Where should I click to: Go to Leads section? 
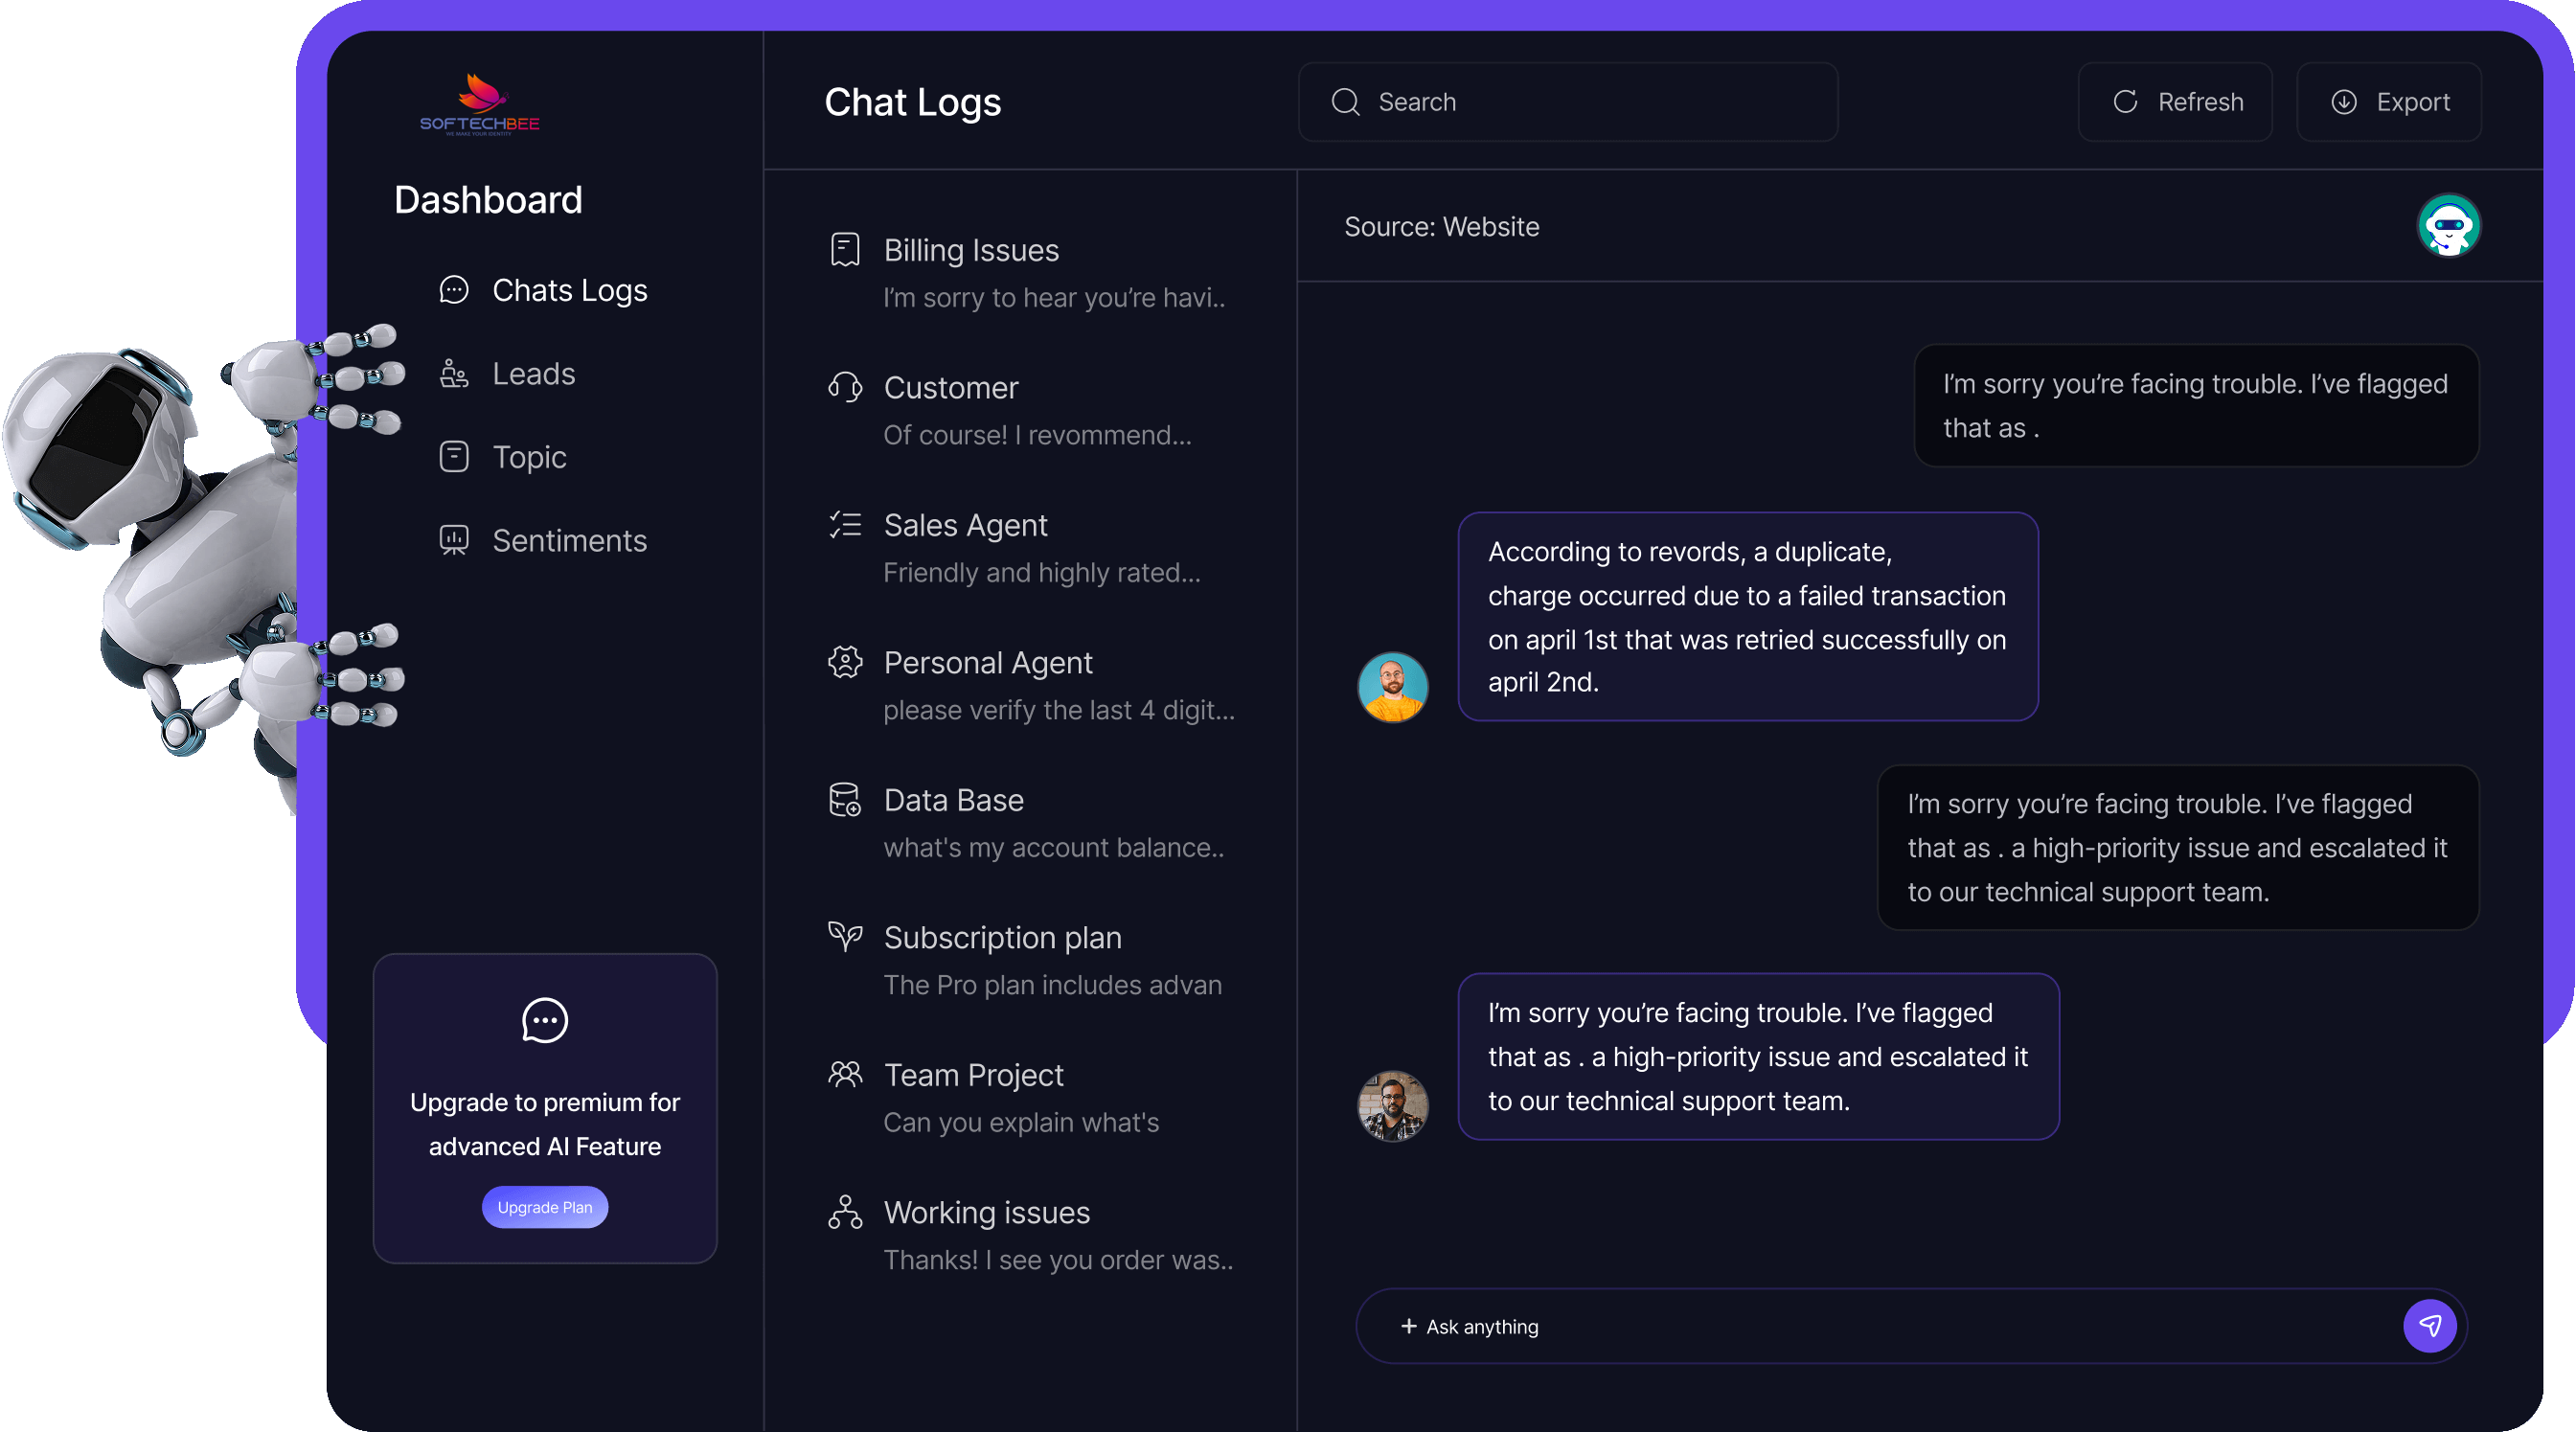click(x=533, y=374)
